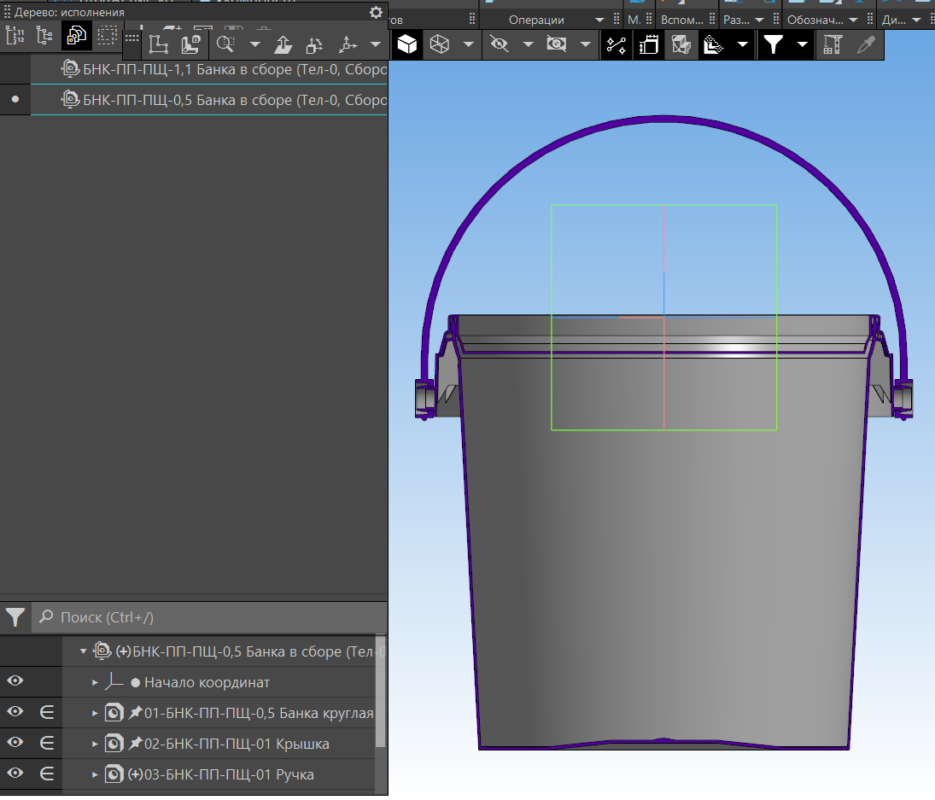Click the crossed-eye-in-frame hide icon
Screen dimensions: 935x800
click(x=556, y=44)
